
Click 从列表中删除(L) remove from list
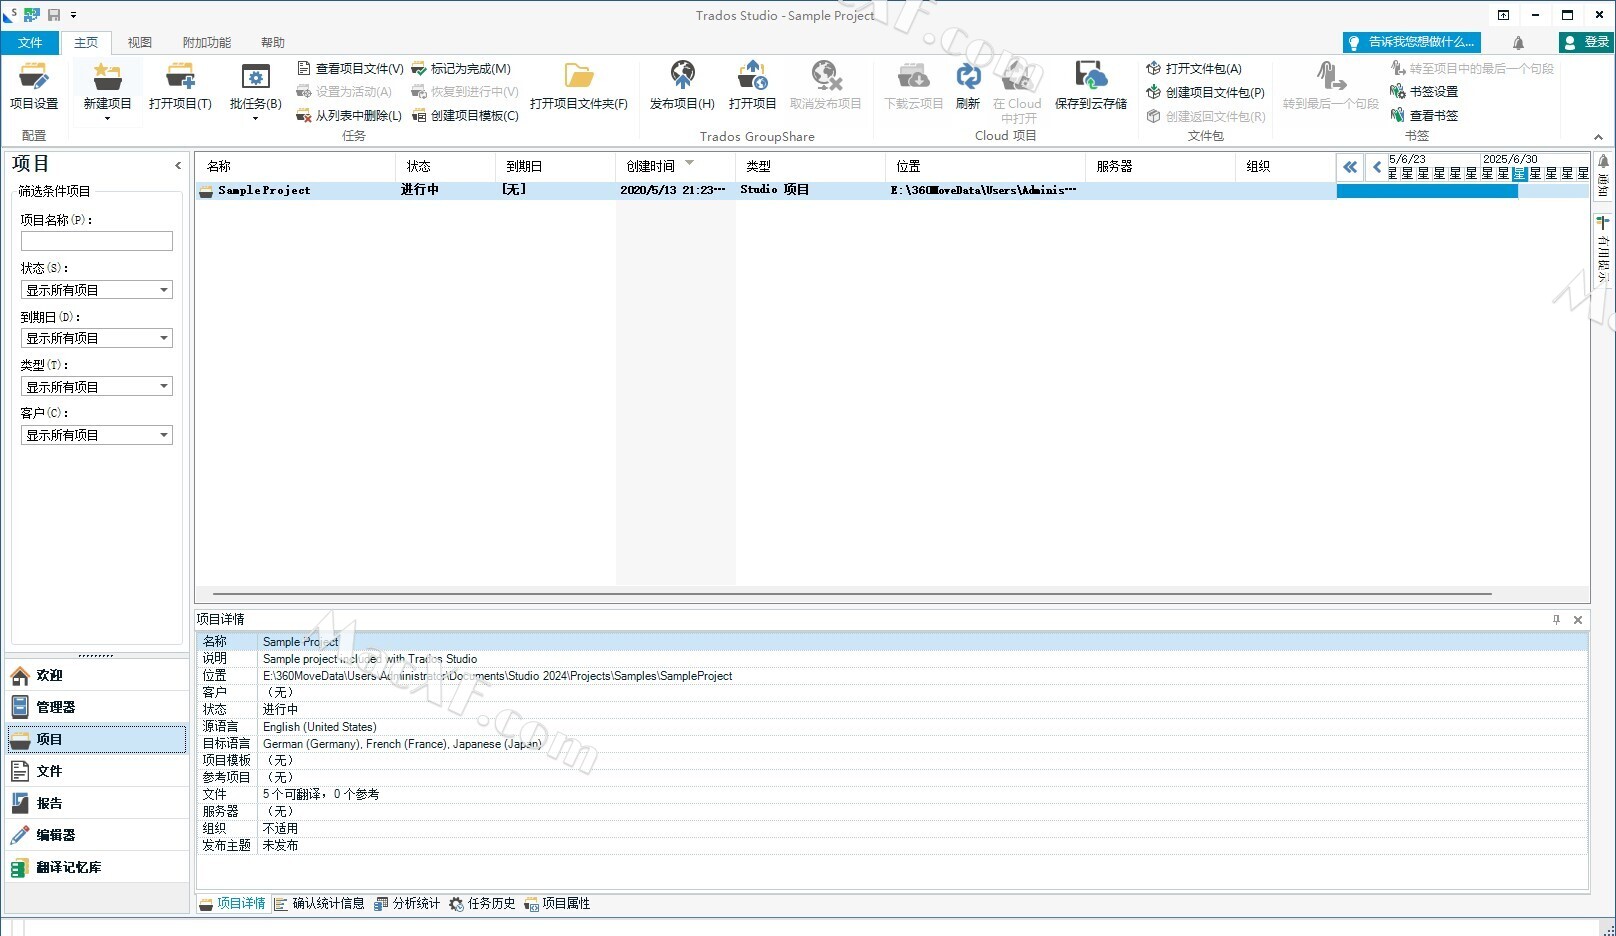349,116
